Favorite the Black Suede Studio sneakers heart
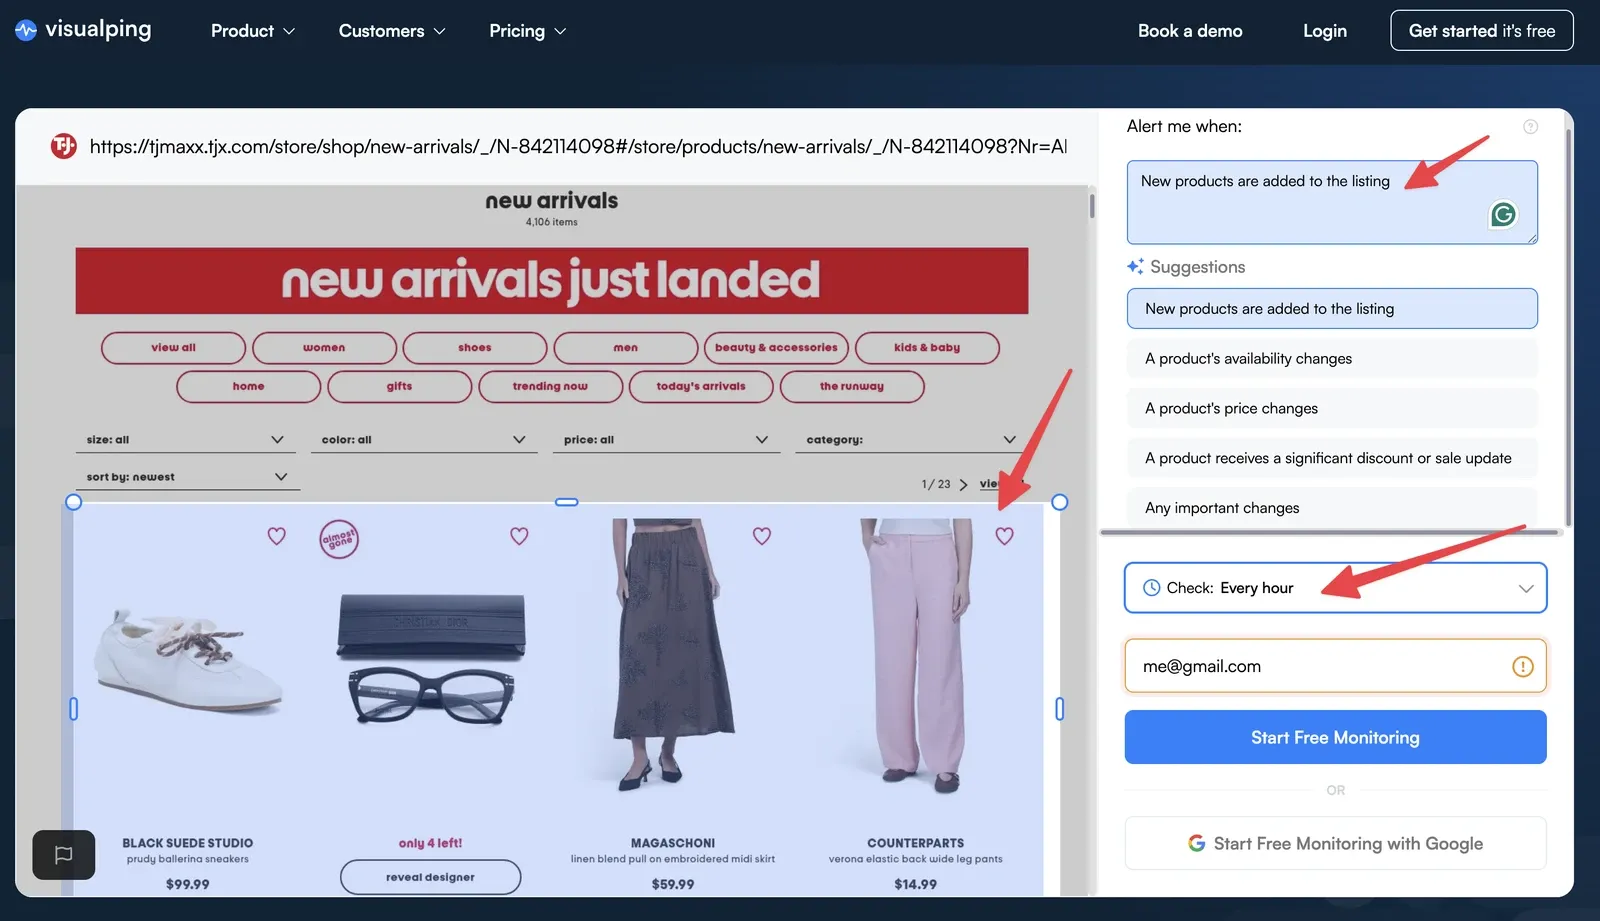 (277, 536)
